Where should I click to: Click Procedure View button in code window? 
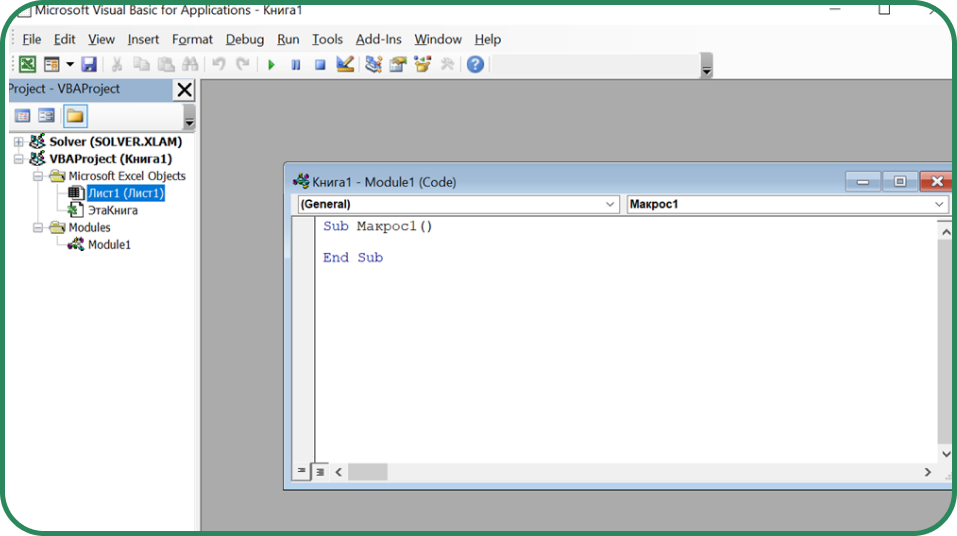(x=302, y=471)
